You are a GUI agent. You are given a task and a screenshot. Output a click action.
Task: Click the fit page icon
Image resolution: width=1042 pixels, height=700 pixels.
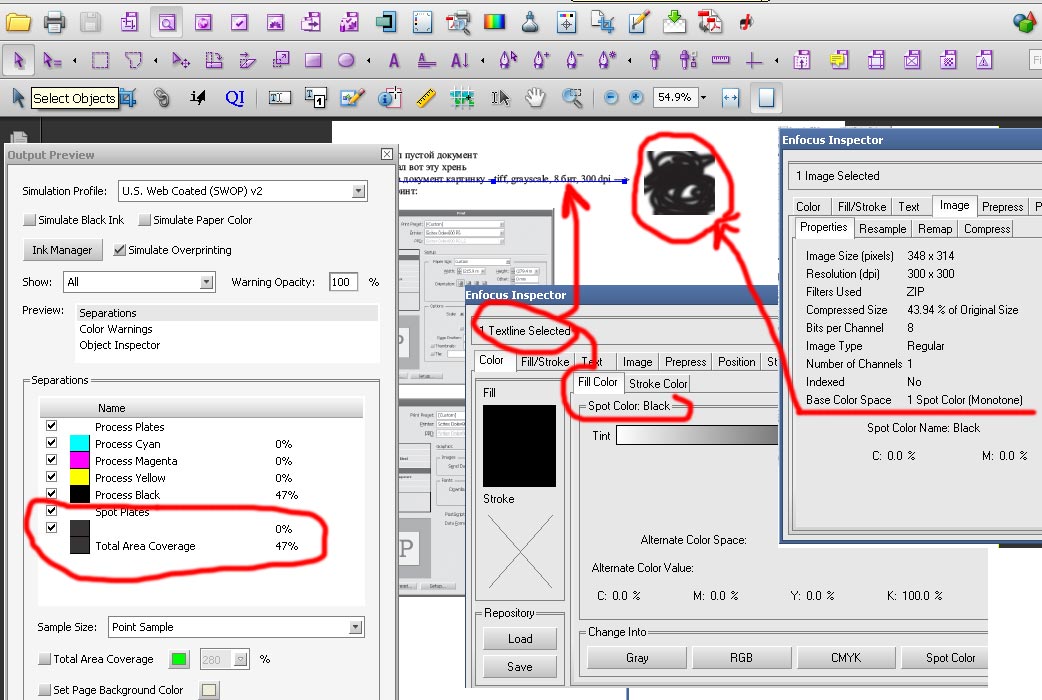[x=766, y=98]
